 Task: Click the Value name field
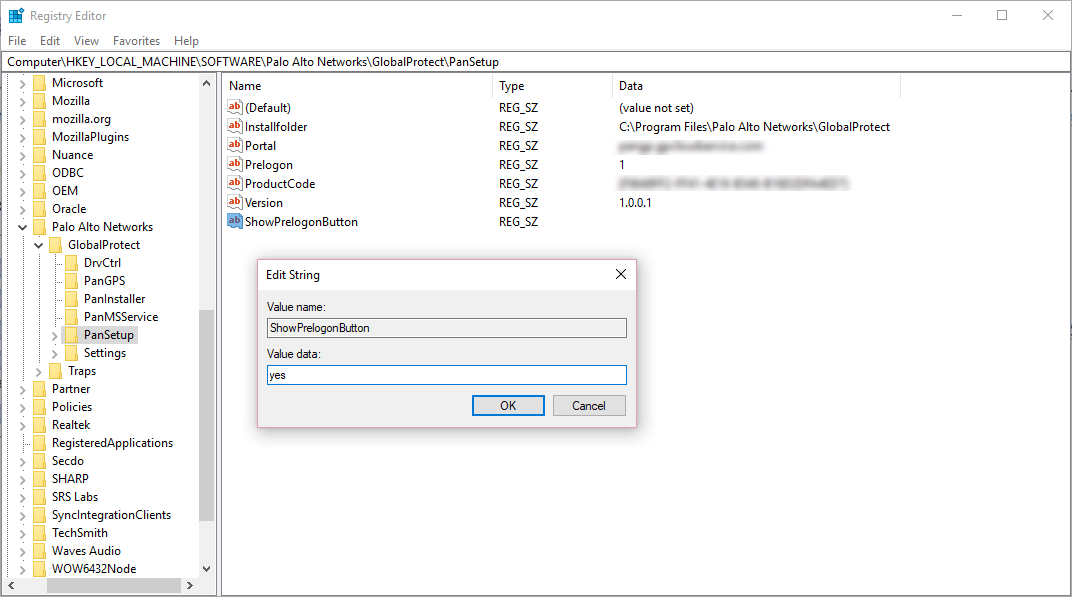(x=446, y=328)
